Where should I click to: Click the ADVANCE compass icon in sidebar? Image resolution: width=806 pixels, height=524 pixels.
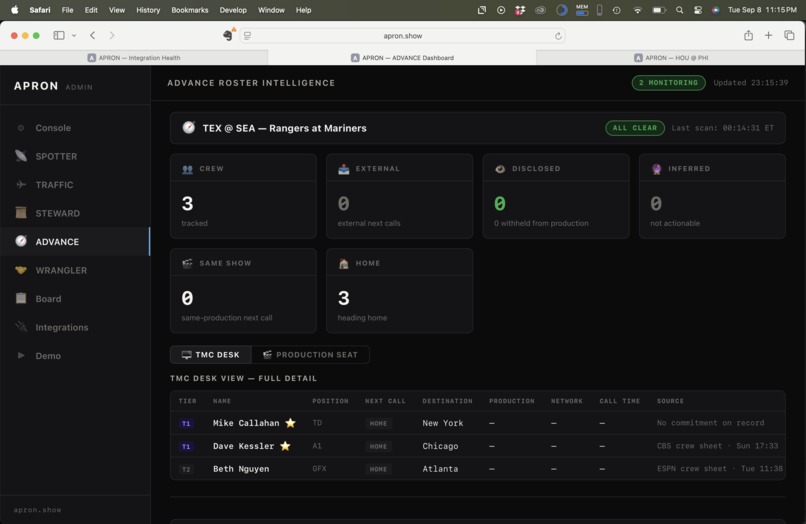21,241
